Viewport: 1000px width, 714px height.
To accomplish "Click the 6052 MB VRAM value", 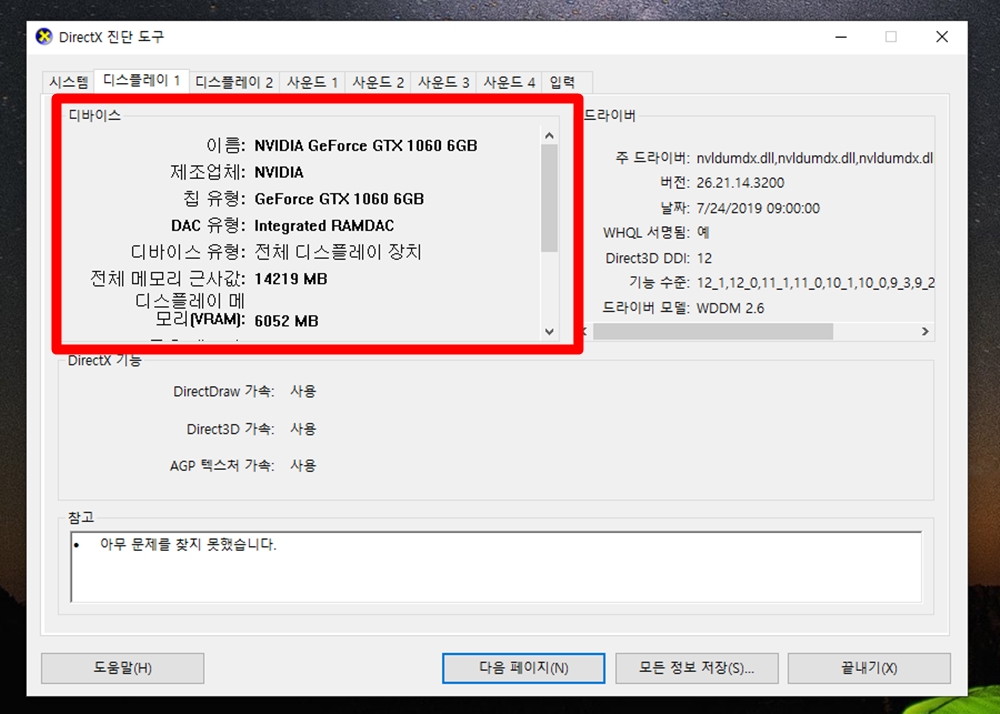I will (286, 321).
